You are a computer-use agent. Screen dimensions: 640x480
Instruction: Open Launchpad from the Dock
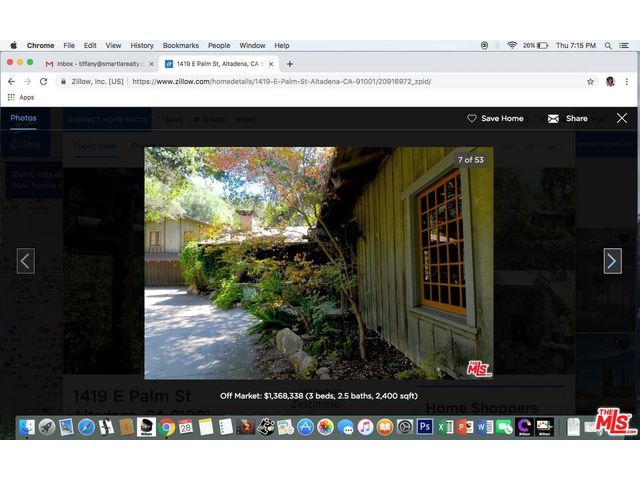click(47, 427)
